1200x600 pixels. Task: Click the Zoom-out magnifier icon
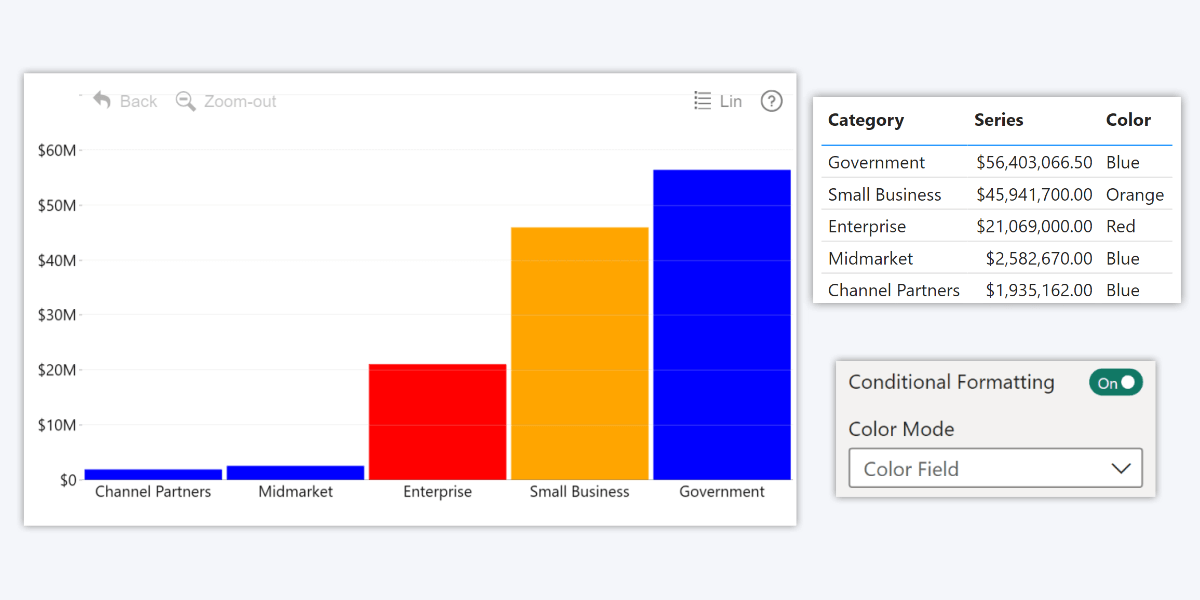pos(185,101)
